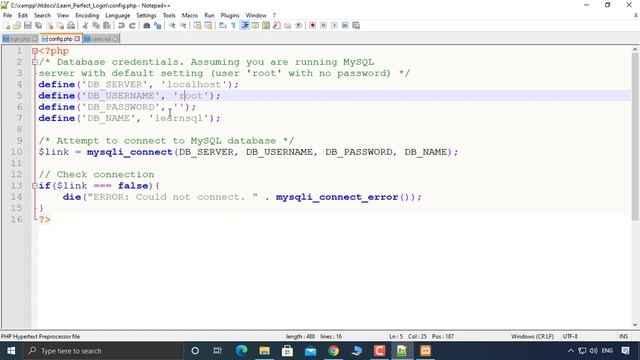Click the taskbar 'Type here to search' box
This screenshot has width=640, height=360.
pos(103,351)
